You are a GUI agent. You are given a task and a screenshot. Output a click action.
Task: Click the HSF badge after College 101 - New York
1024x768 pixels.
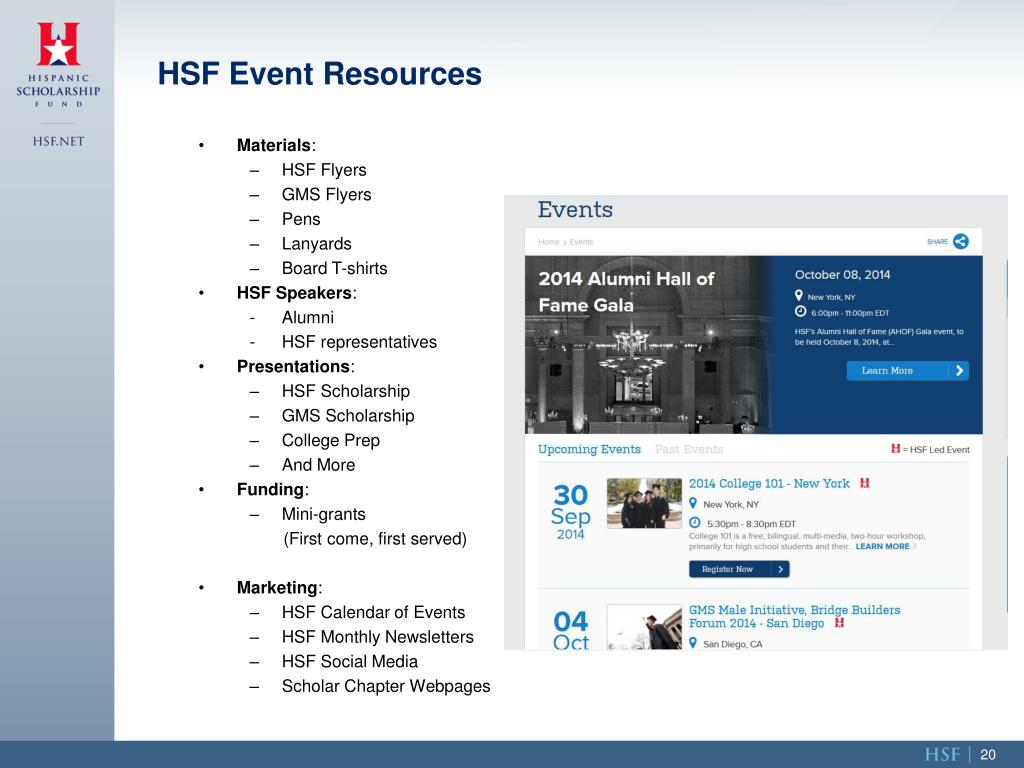(x=865, y=483)
